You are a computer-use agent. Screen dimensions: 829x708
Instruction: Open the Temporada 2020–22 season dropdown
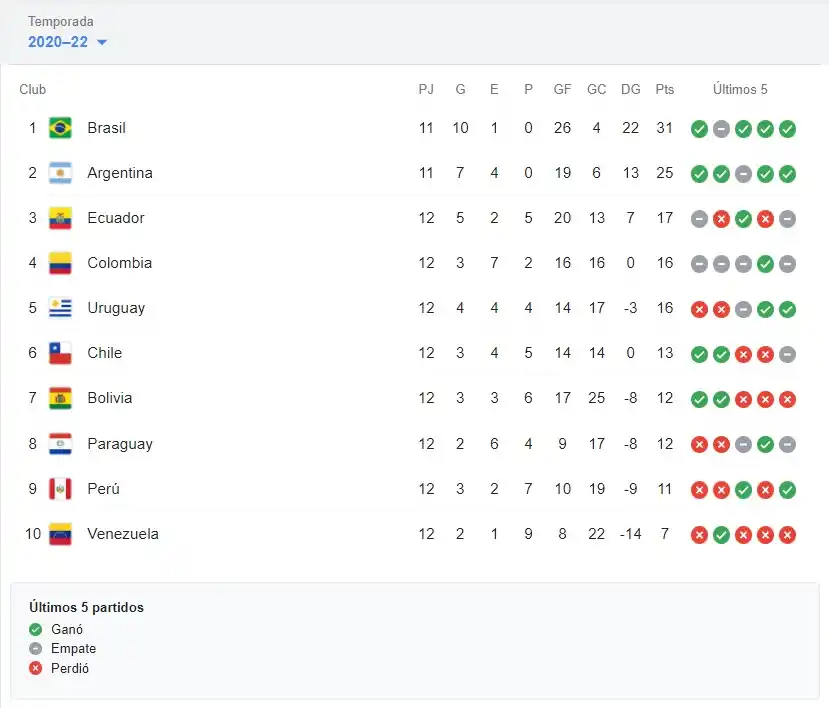[68, 42]
